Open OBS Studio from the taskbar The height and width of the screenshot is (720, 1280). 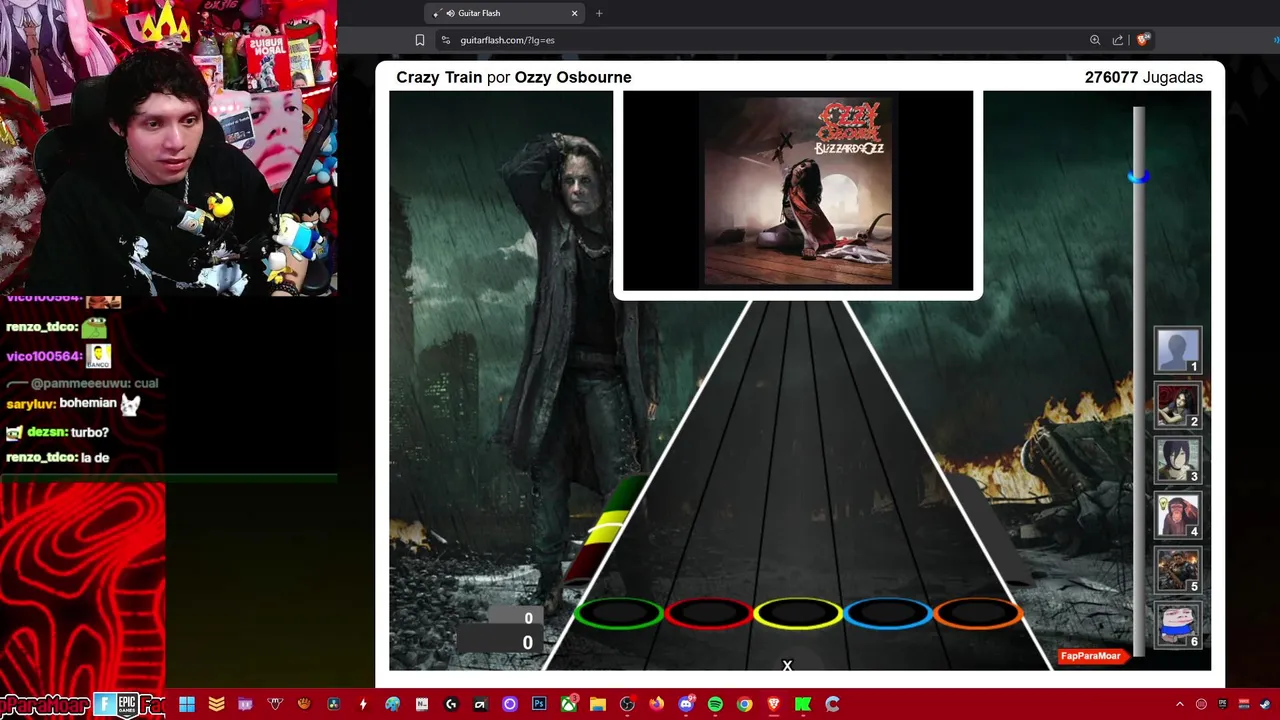[627, 704]
